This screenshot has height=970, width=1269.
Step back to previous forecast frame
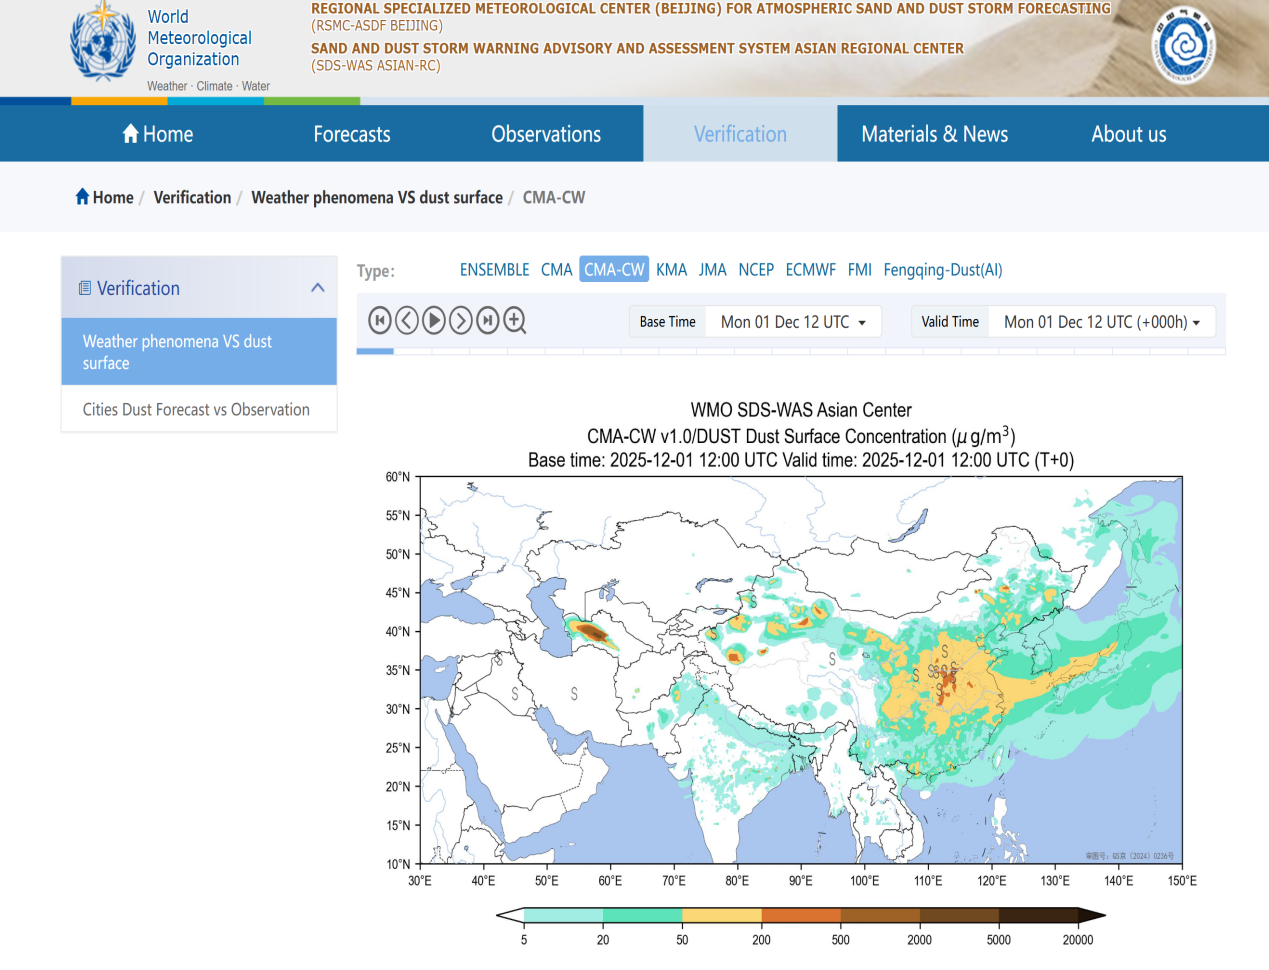406,320
